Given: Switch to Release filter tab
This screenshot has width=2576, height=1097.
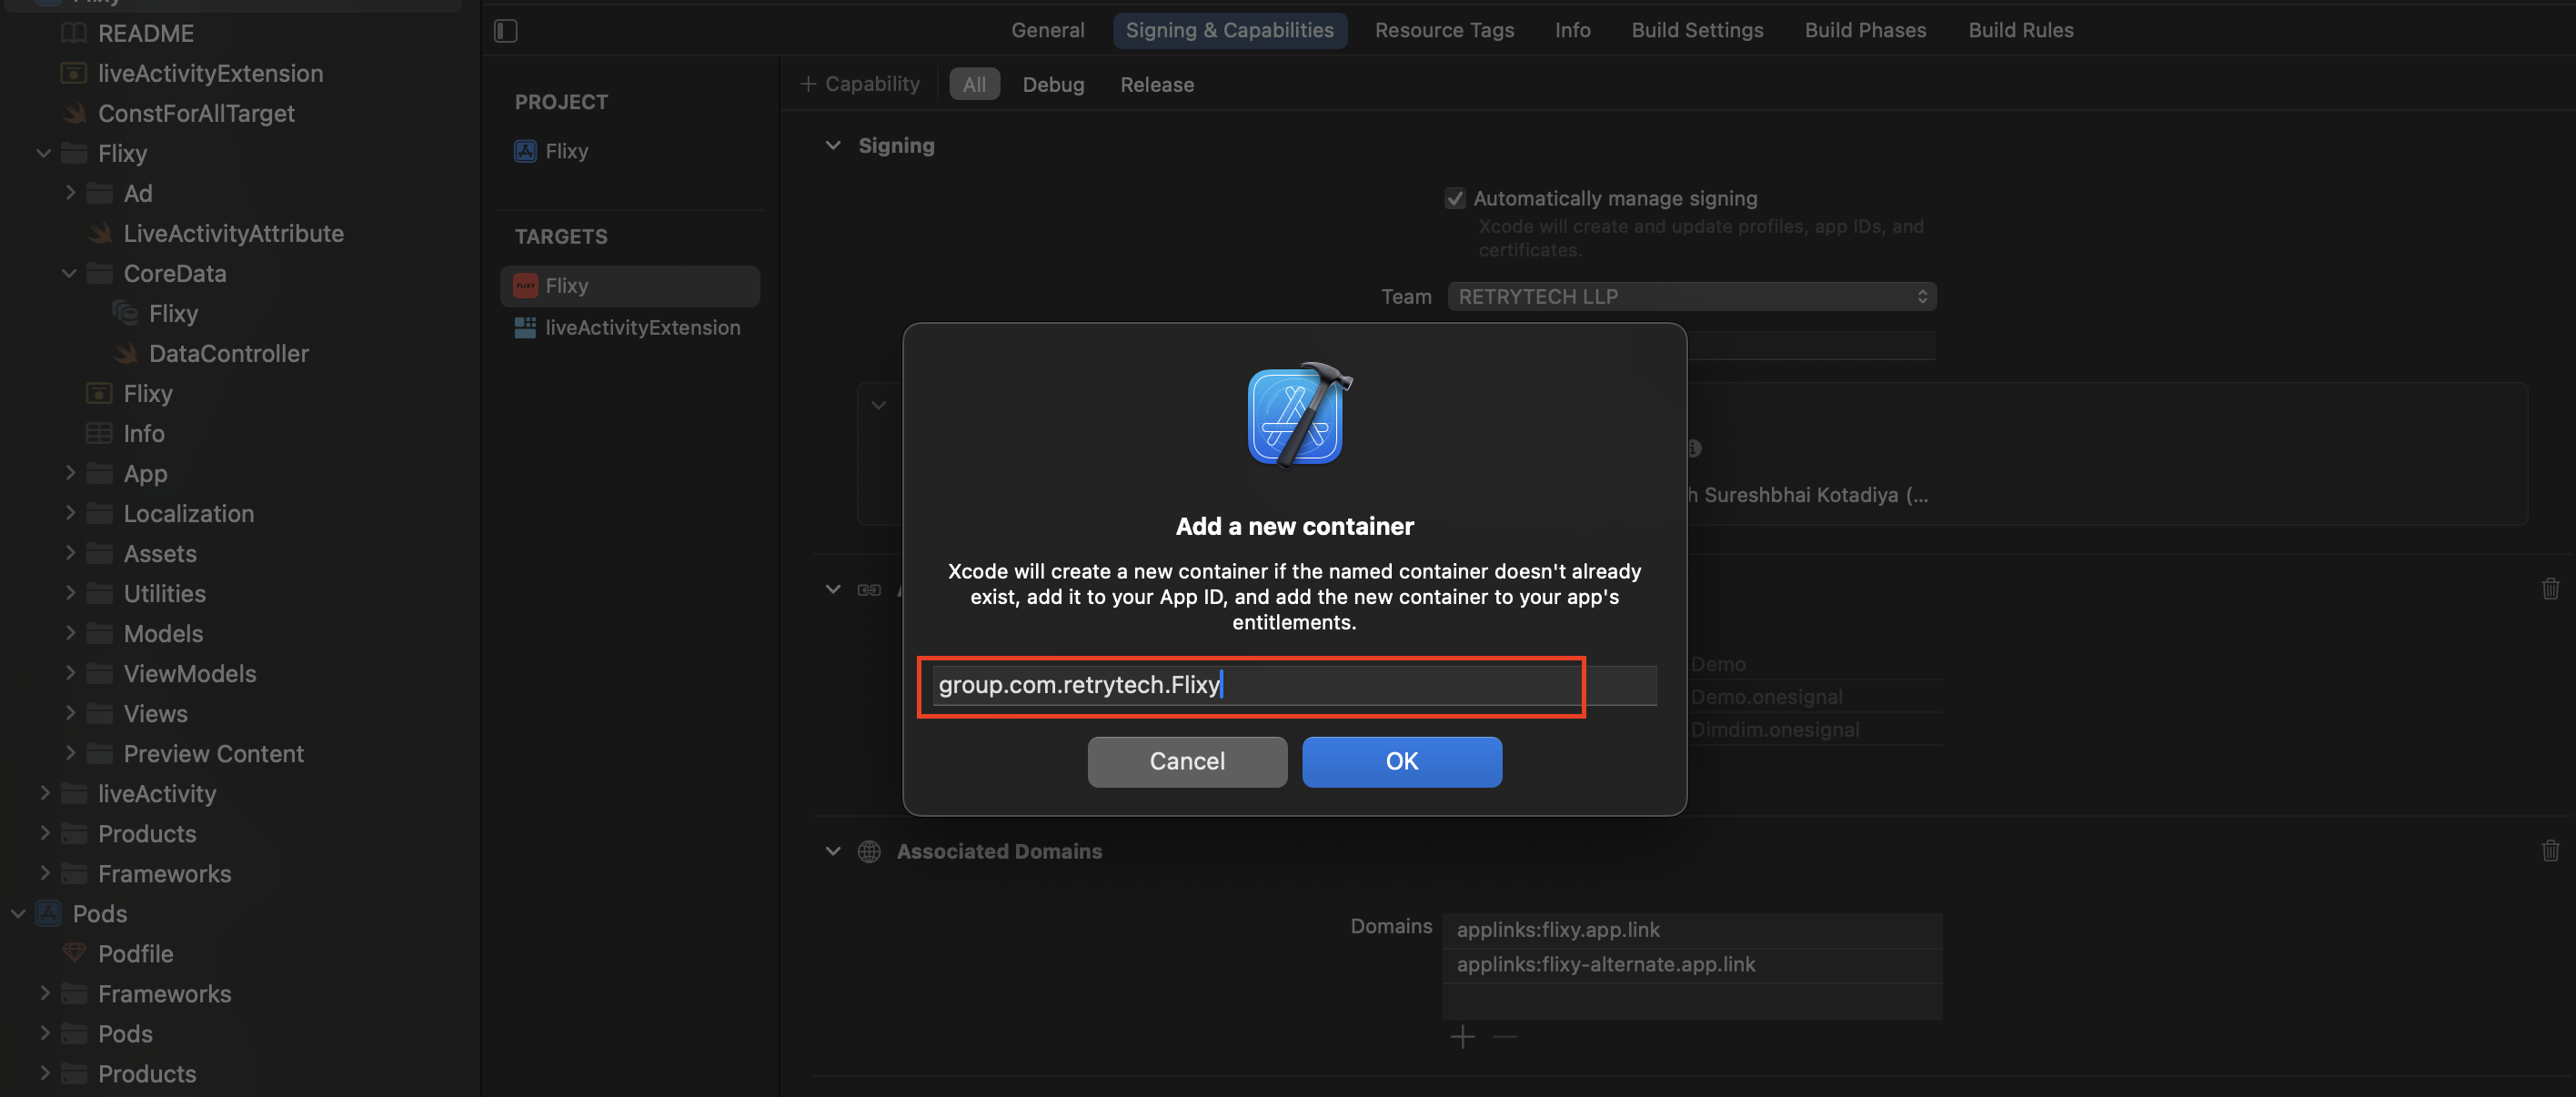Looking at the screenshot, I should click(x=1155, y=84).
